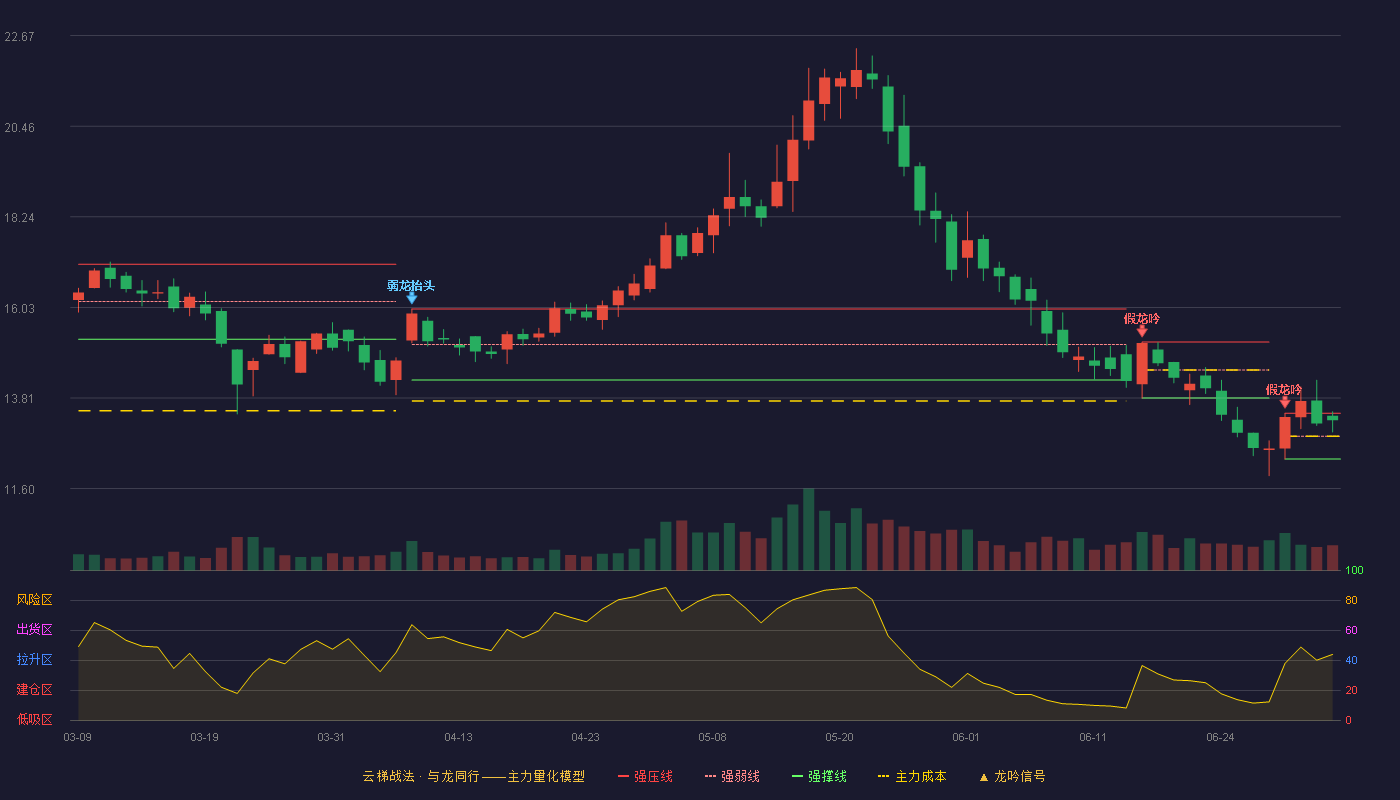The width and height of the screenshot is (1400, 800).
Task: Click the 04-13 date axis label
Action: [x=458, y=737]
